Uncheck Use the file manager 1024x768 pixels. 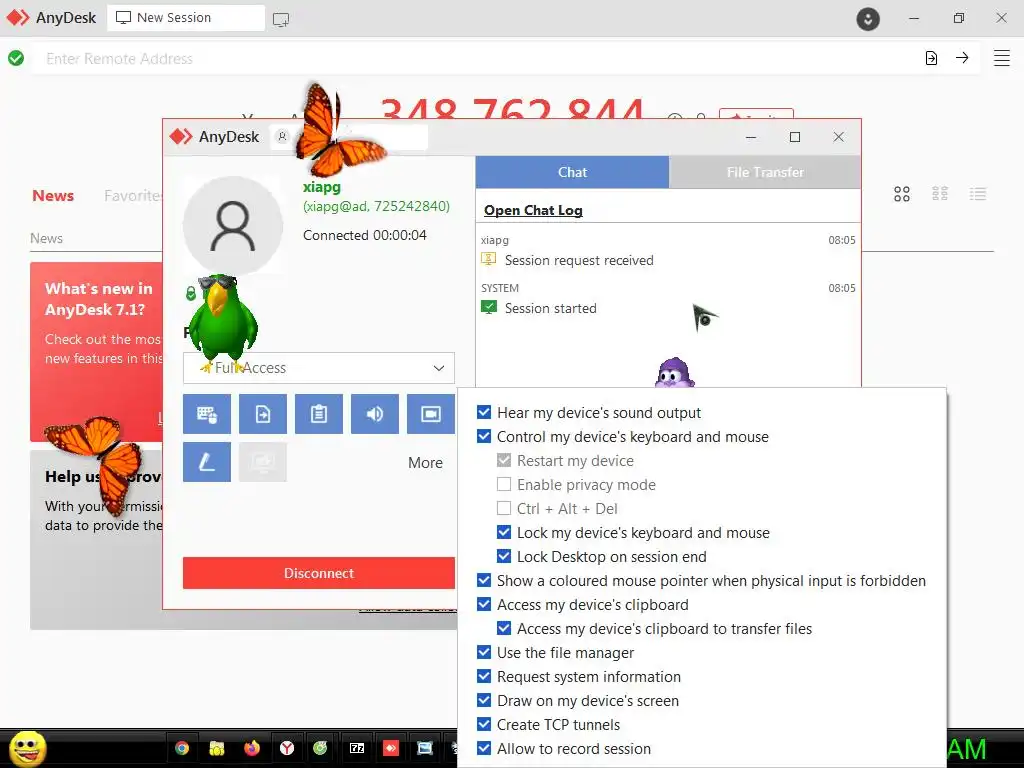[484, 653]
